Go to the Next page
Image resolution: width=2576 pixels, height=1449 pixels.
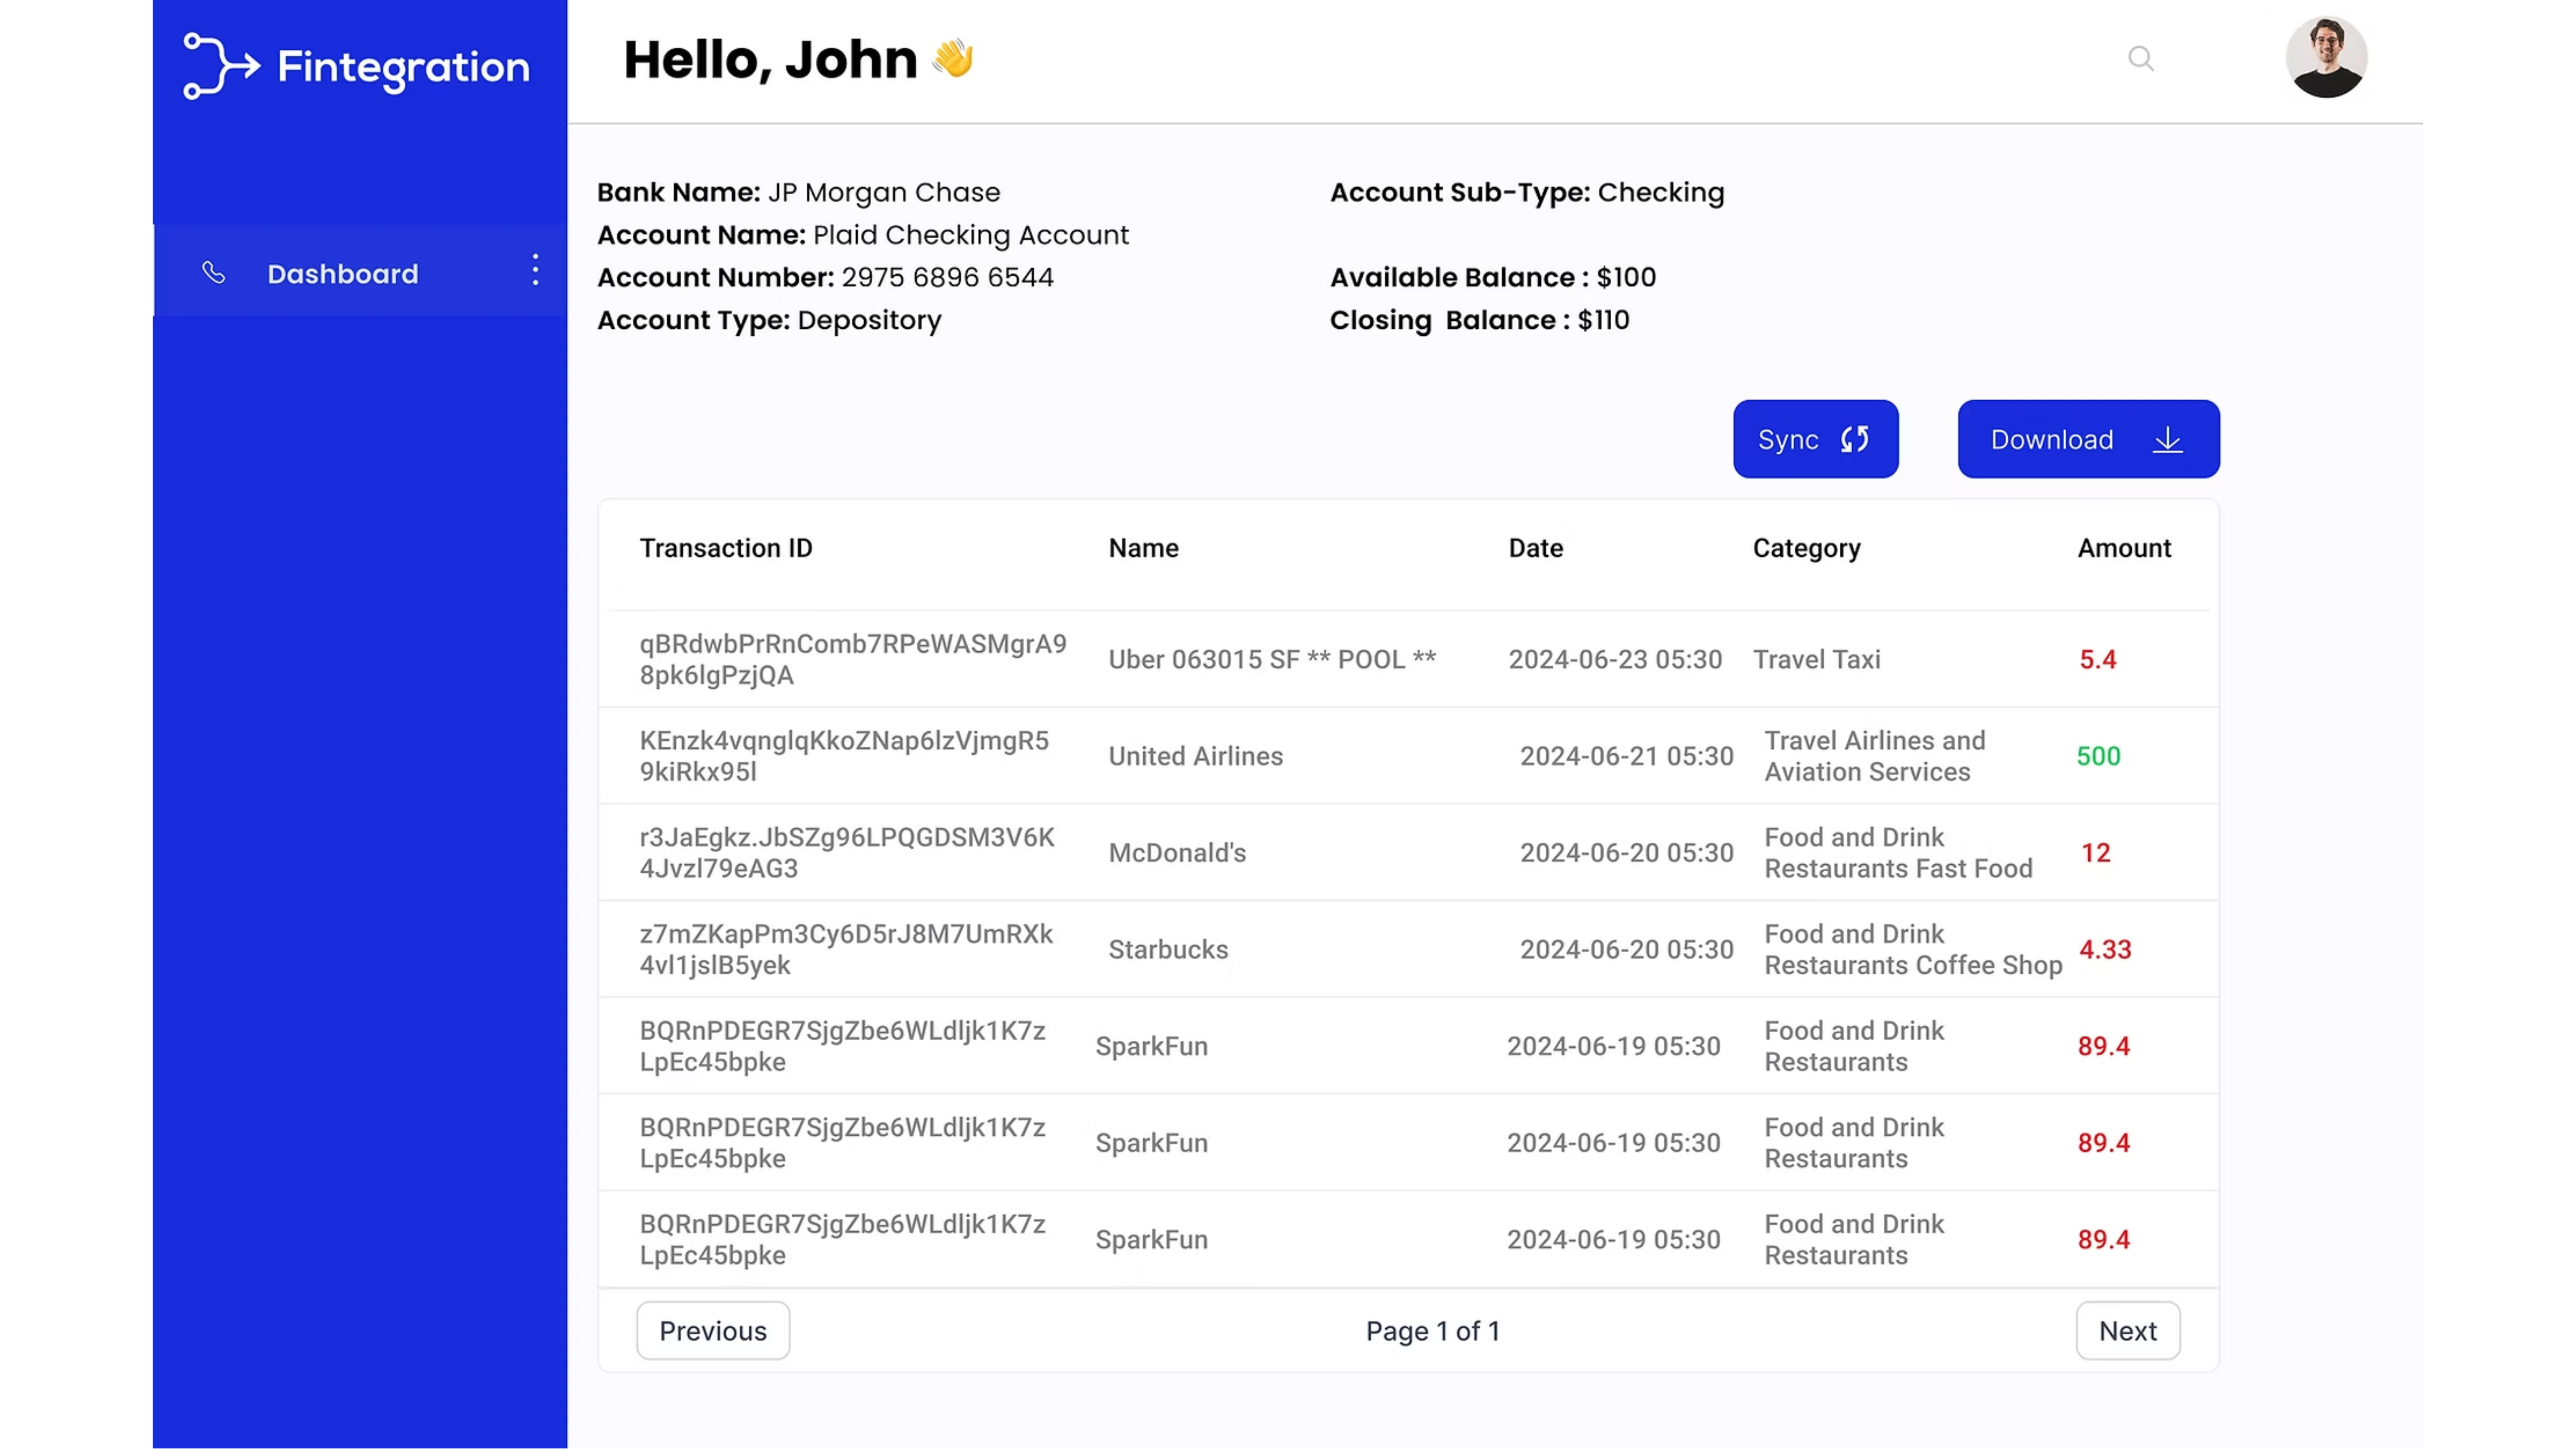[x=2127, y=1330]
